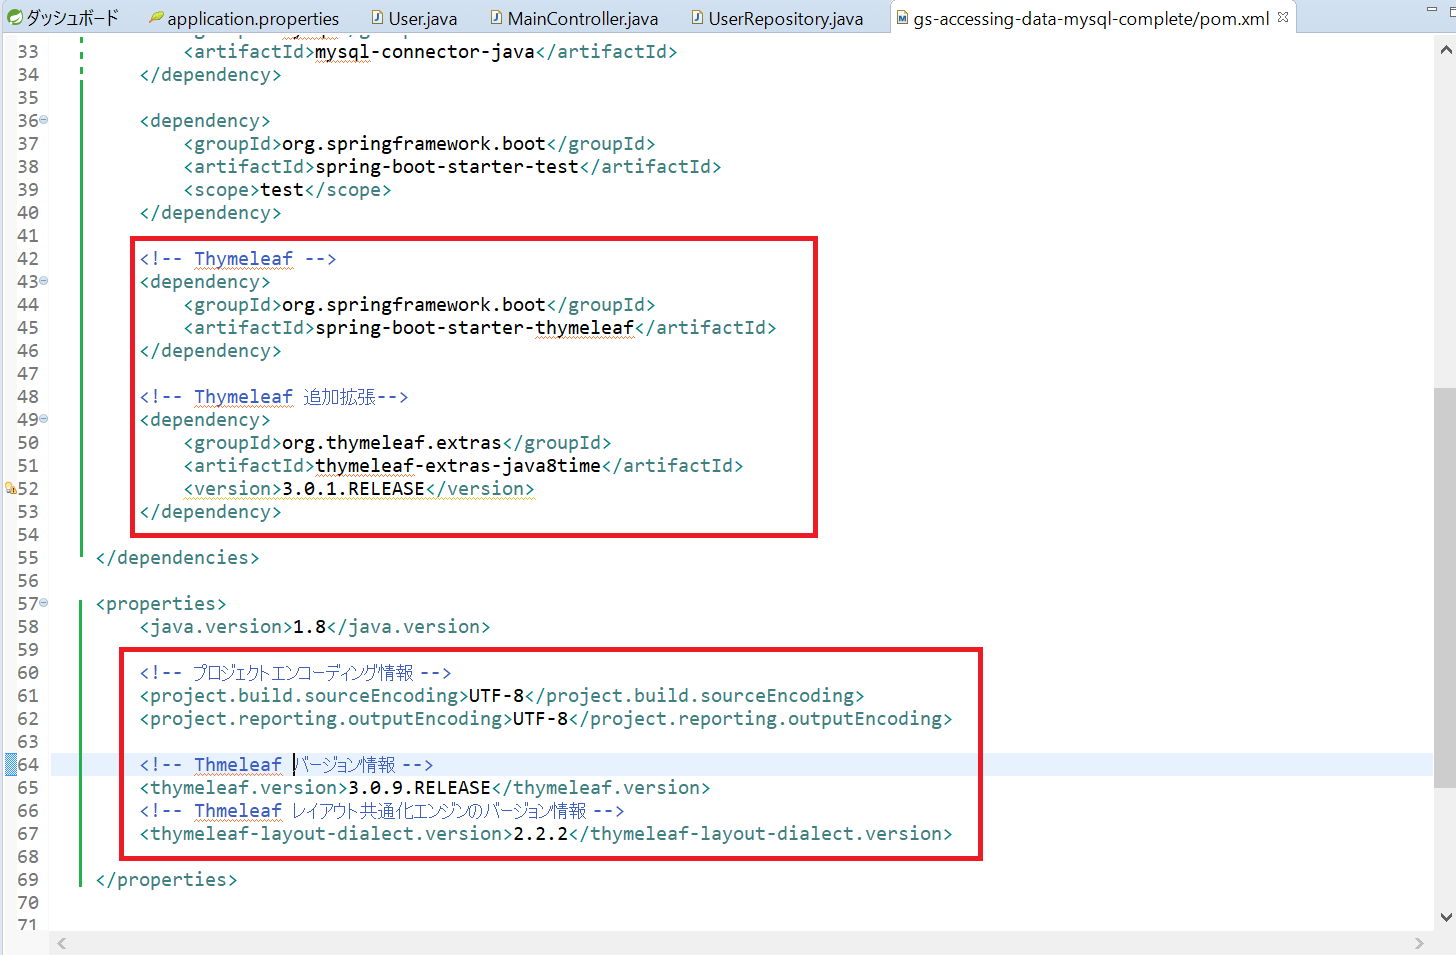The image size is (1456, 955).
Task: Switch to the MainController.java tab
Action: click(x=582, y=19)
